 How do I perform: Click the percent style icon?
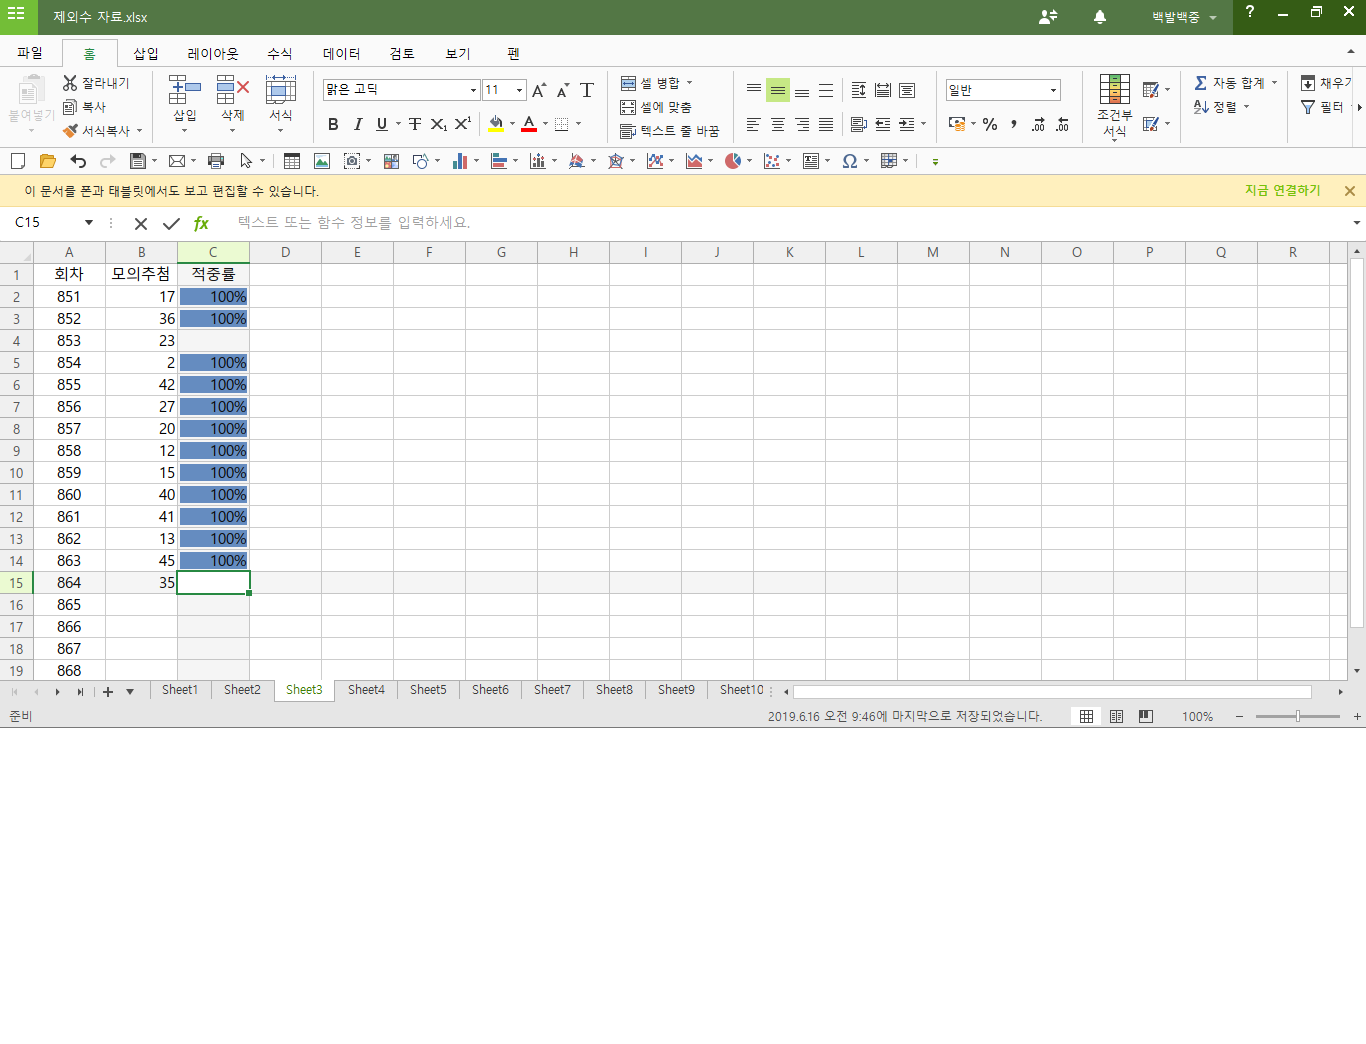point(990,124)
